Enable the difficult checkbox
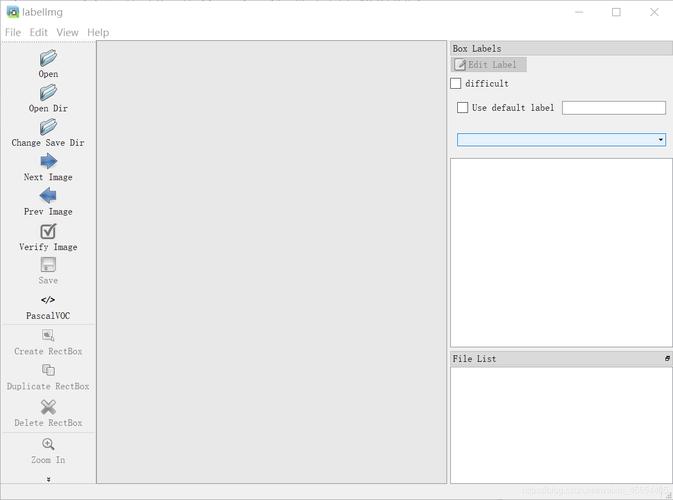673x500 pixels. coord(456,84)
